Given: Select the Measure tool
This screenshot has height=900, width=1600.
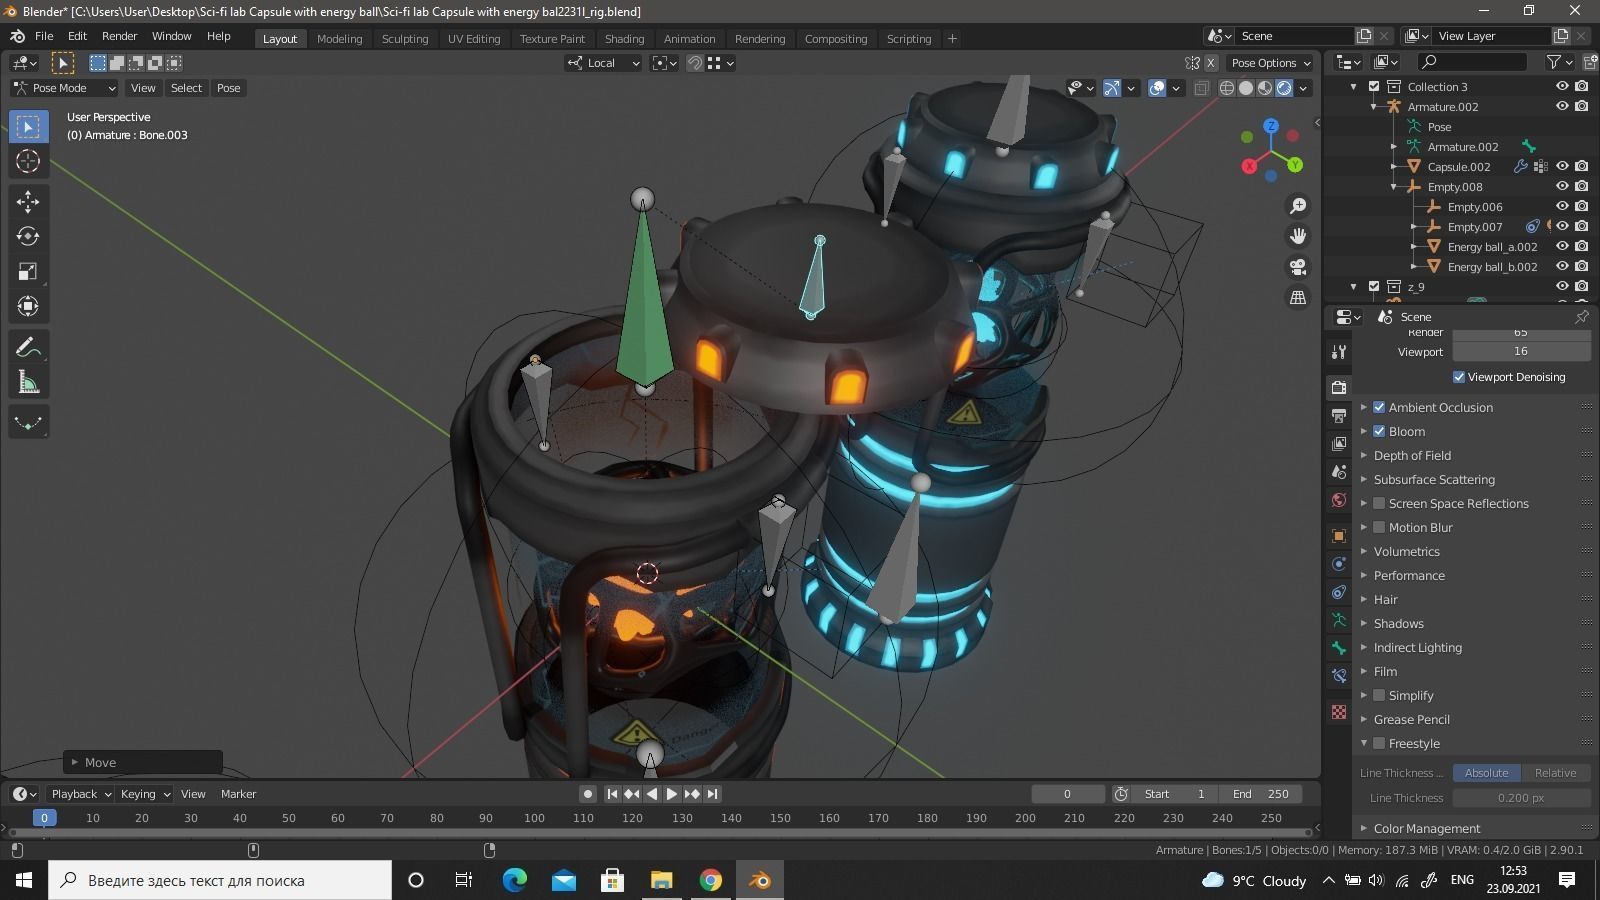Looking at the screenshot, I should (28, 383).
